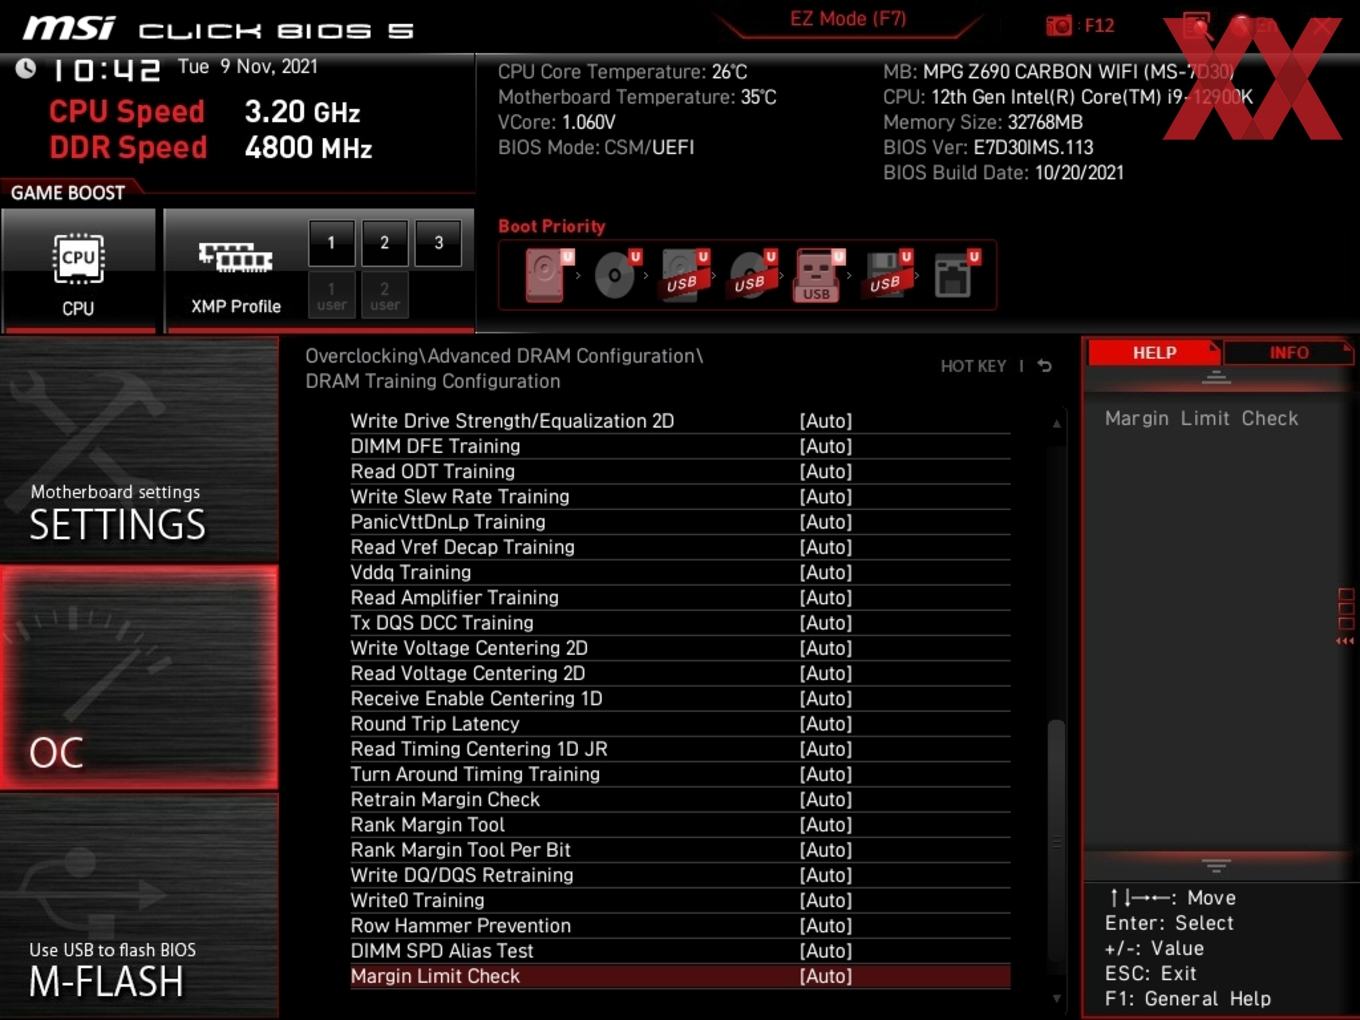1360x1020 pixels.
Task: Select Rank Margin Tool Per Bit row
Action: [680, 850]
